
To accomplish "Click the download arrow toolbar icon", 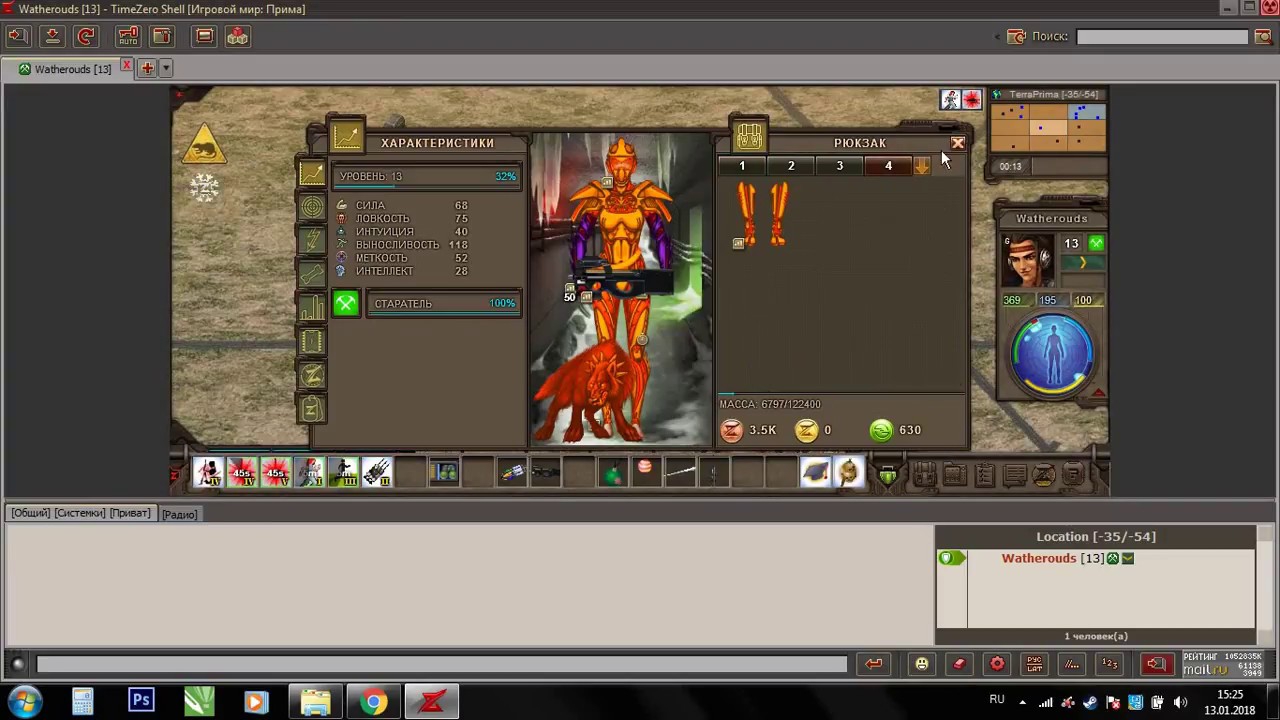I will 52,36.
